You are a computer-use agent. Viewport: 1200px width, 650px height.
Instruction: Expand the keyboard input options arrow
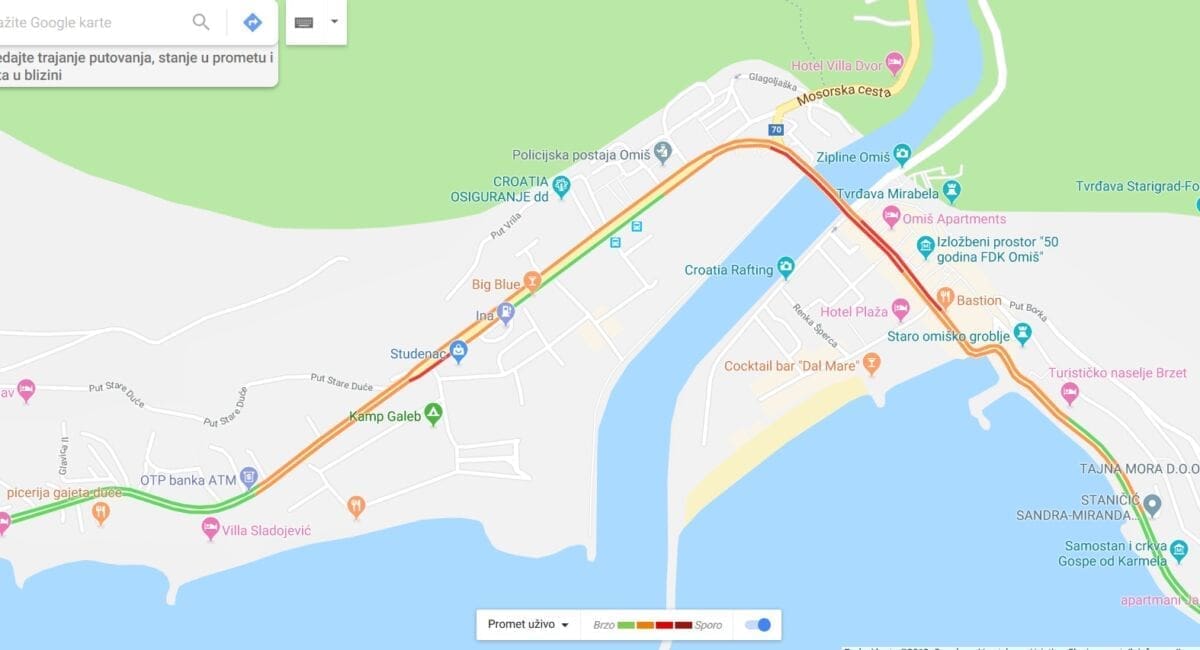[x=334, y=21]
